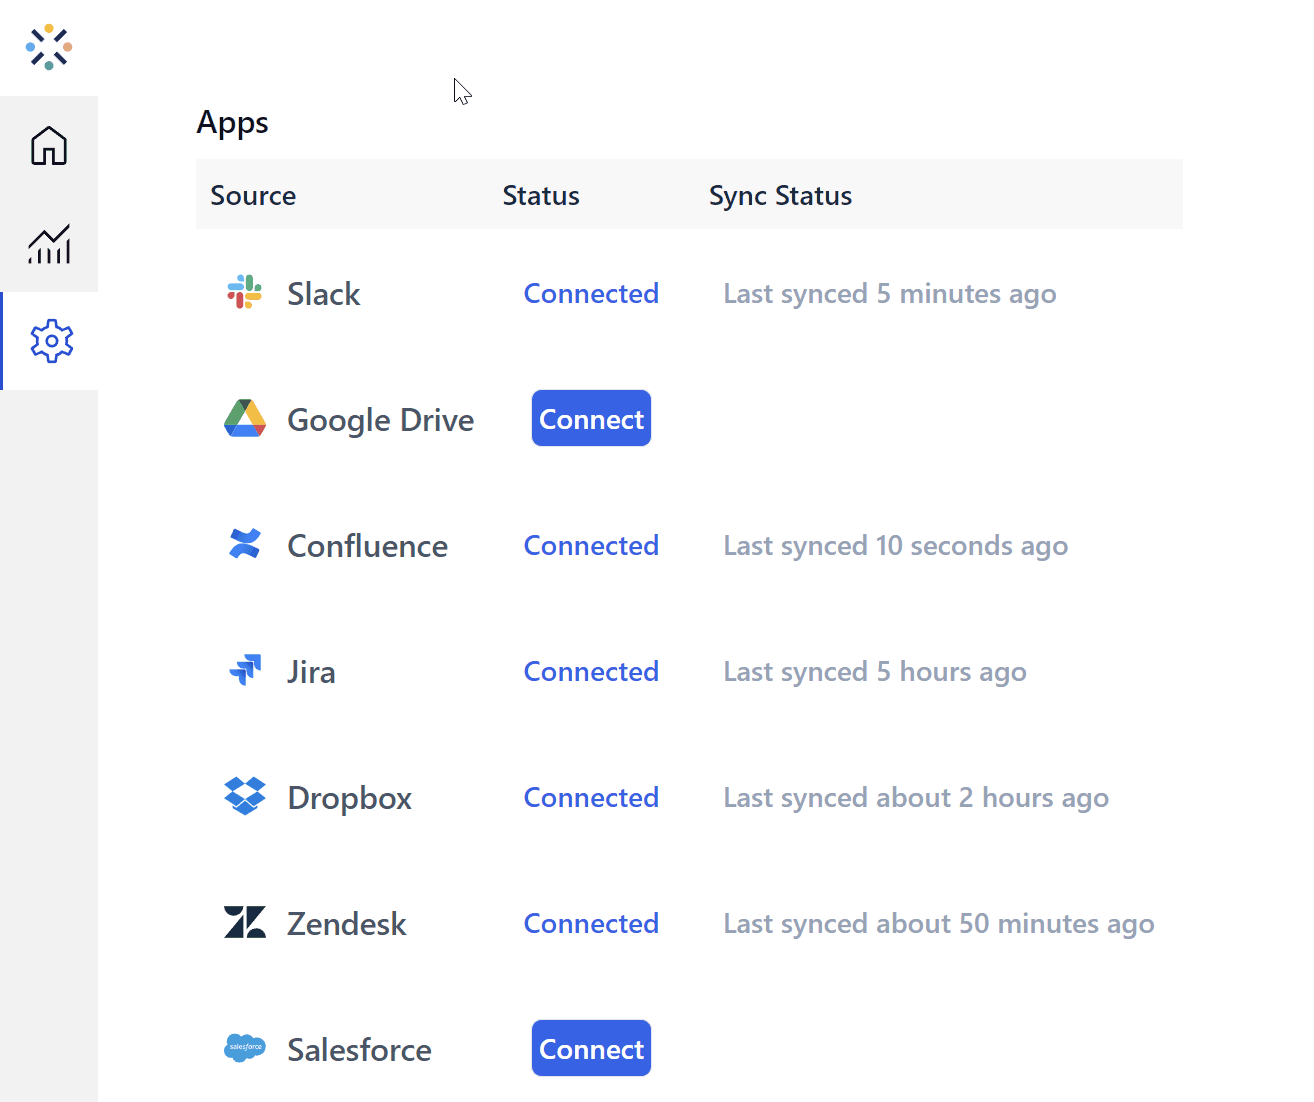Screen dimensions: 1314x1102
Task: Click the Sync Status column header
Action: [780, 196]
